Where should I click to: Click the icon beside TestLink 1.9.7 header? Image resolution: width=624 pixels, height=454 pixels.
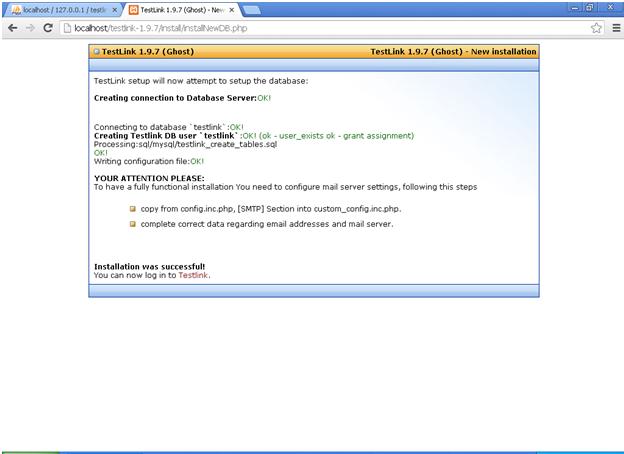[96, 51]
